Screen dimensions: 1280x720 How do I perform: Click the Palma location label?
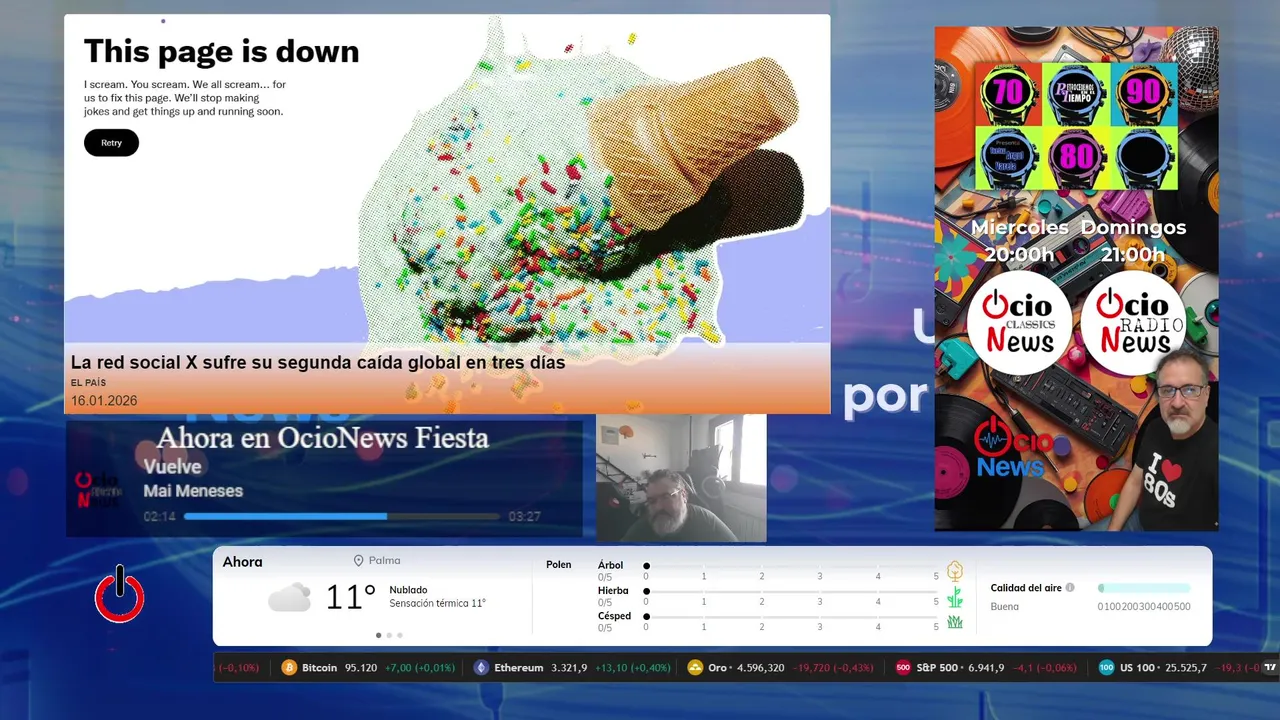[x=384, y=561]
